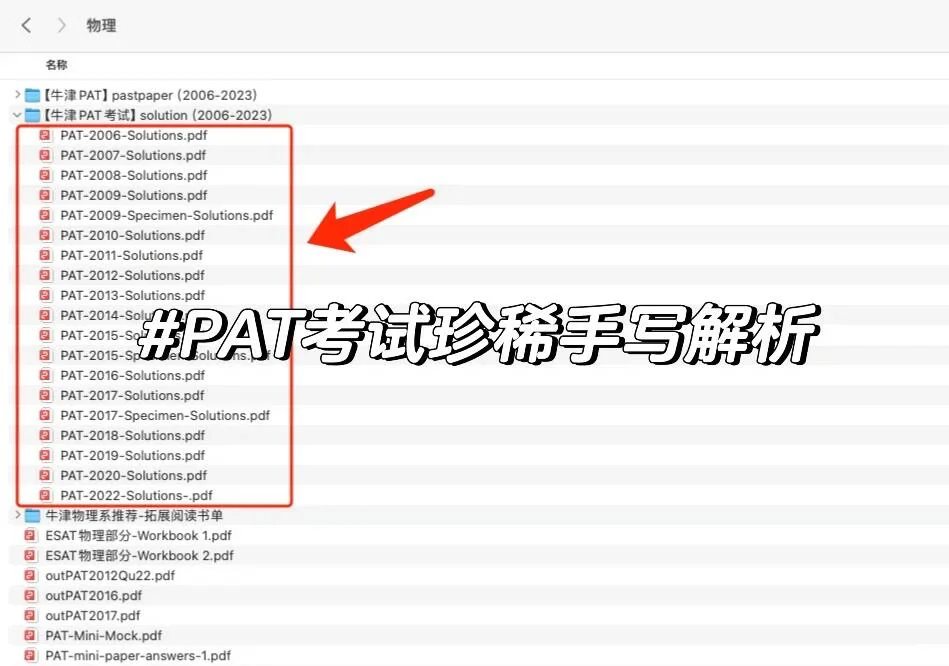
Task: Click PDF icon of PAT-2022-Solutions-.pdf
Action: tap(45, 495)
